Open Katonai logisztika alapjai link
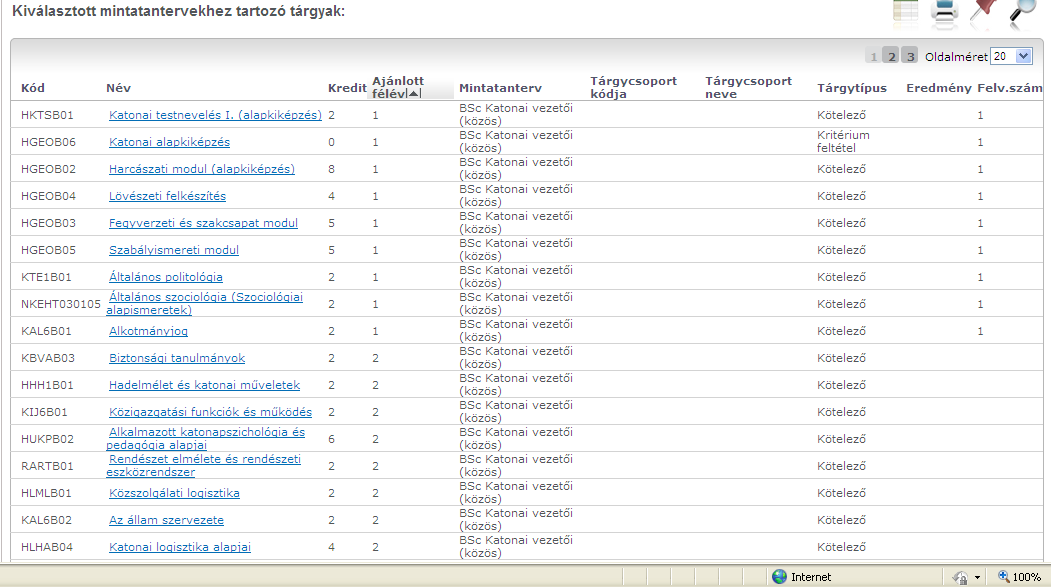The image size is (1051, 587). coord(180,547)
